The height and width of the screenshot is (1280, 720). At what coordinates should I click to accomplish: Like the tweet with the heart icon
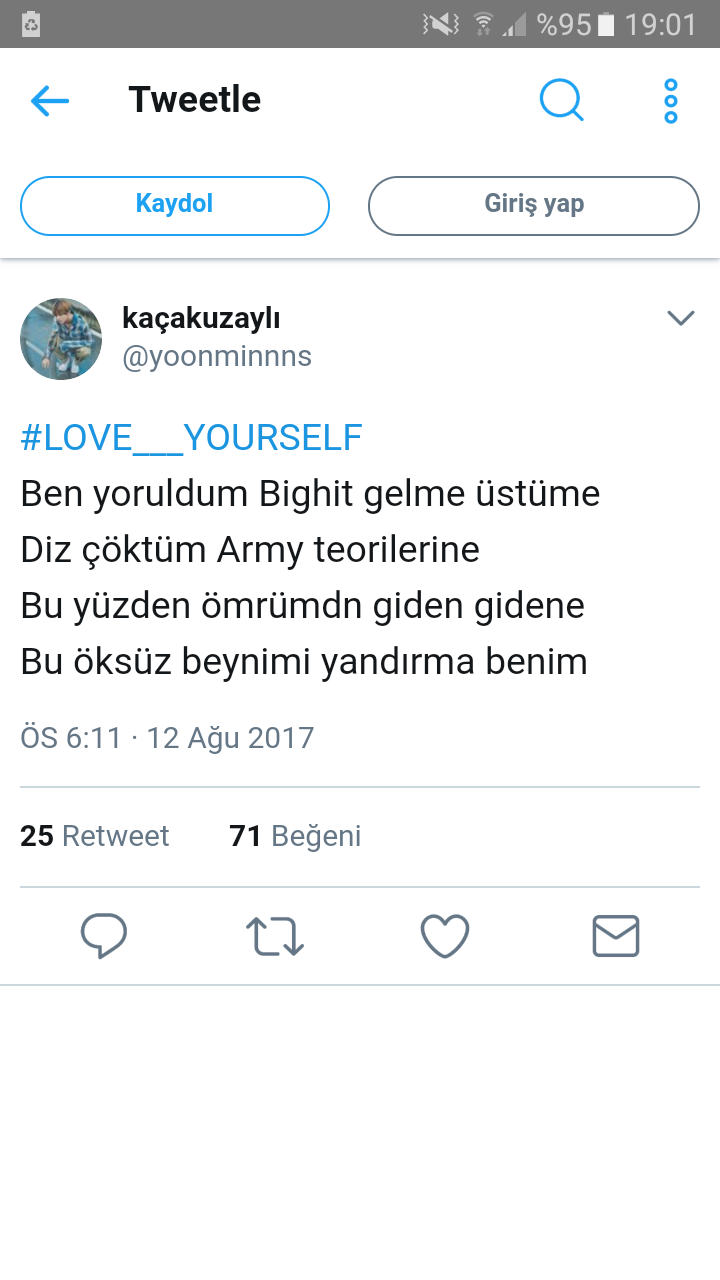445,936
